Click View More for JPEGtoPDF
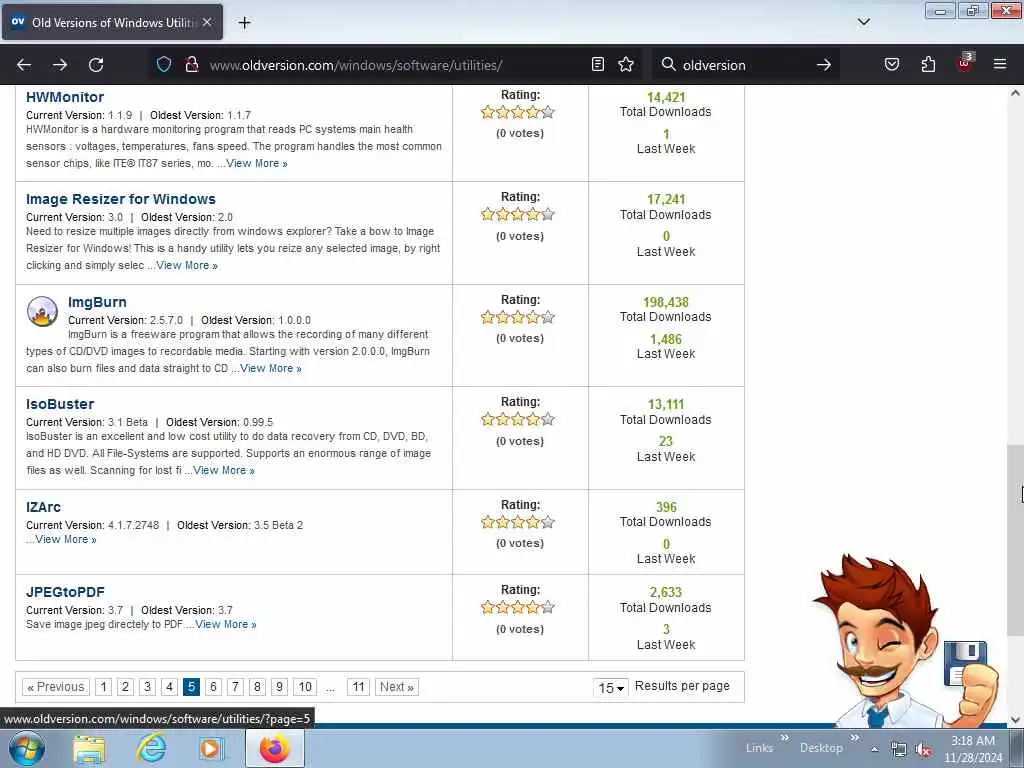 point(225,624)
